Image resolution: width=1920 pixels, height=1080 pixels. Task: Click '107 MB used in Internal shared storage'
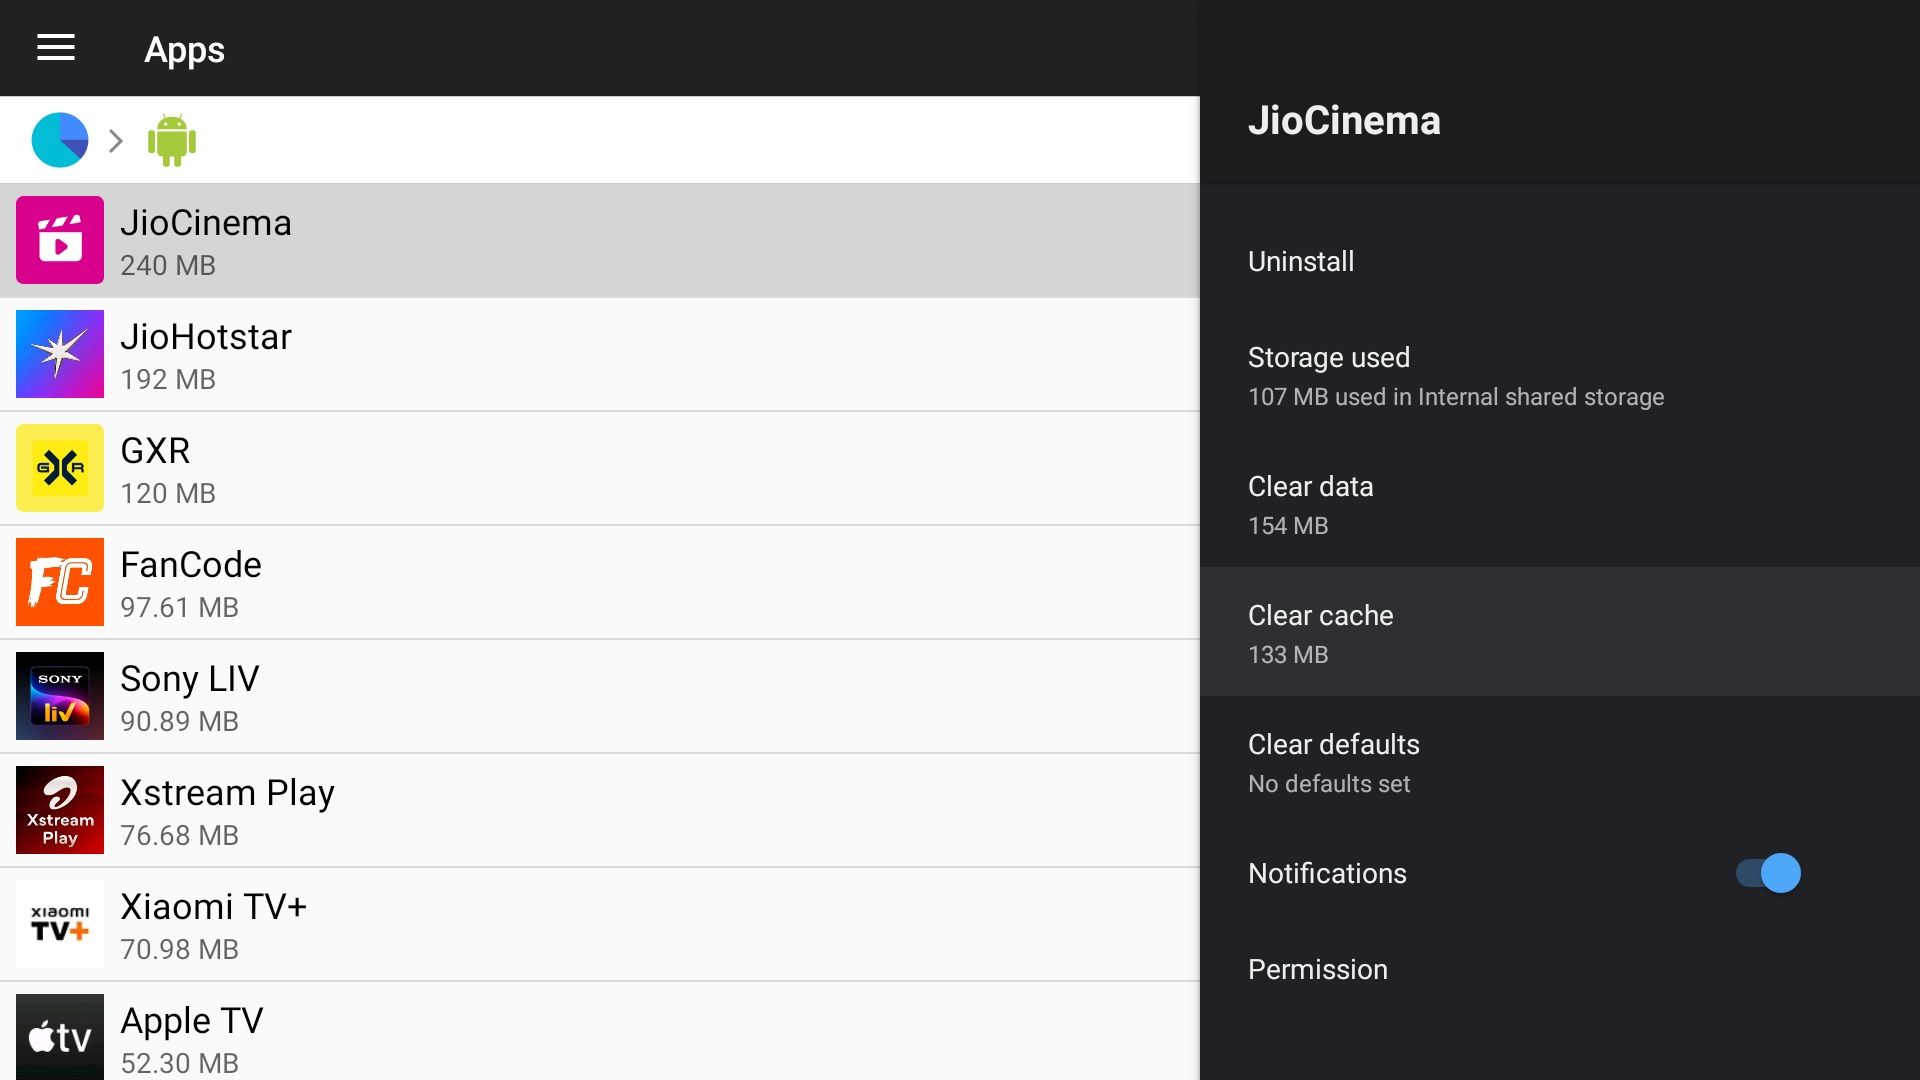[1456, 397]
